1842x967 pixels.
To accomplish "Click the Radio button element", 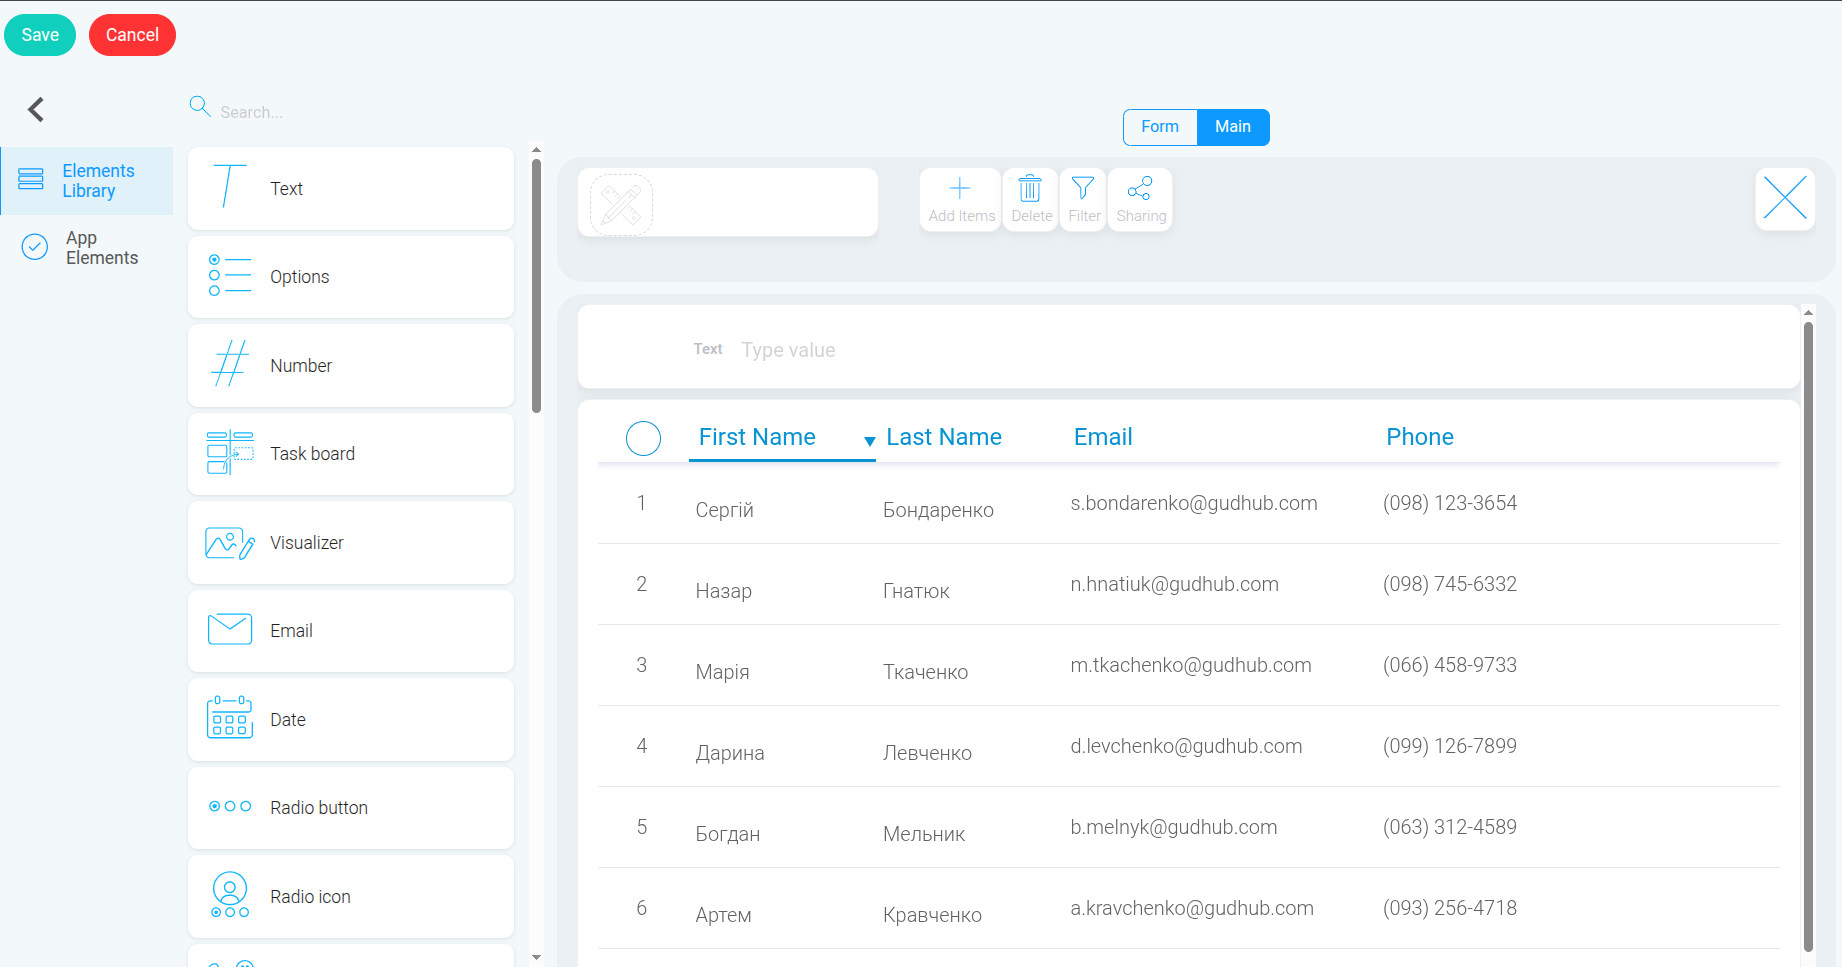I will (x=351, y=808).
